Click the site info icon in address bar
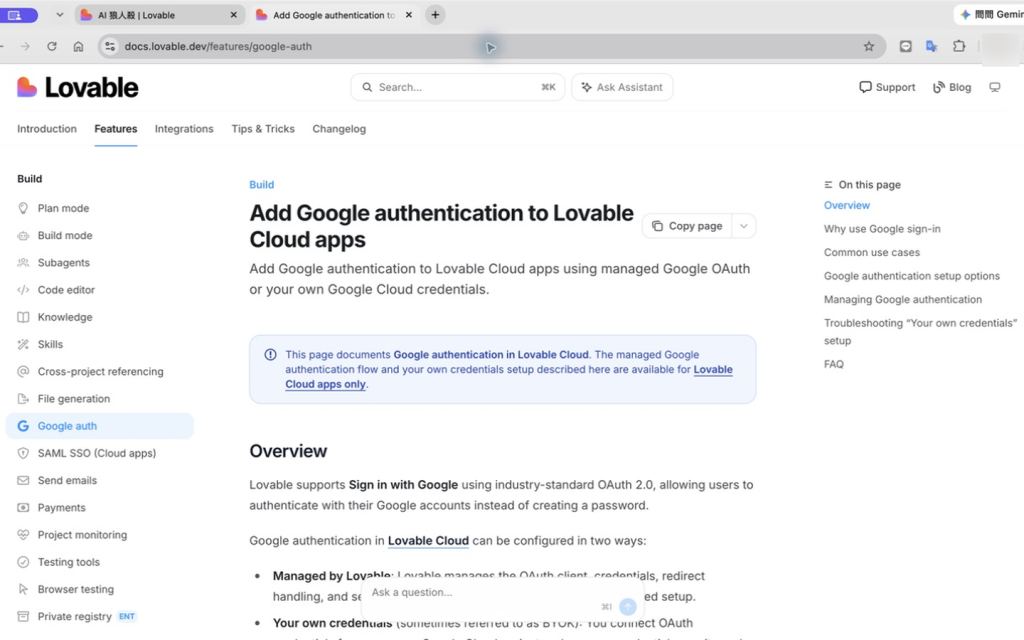Screen dimensions: 1024x640 [x=110, y=46]
